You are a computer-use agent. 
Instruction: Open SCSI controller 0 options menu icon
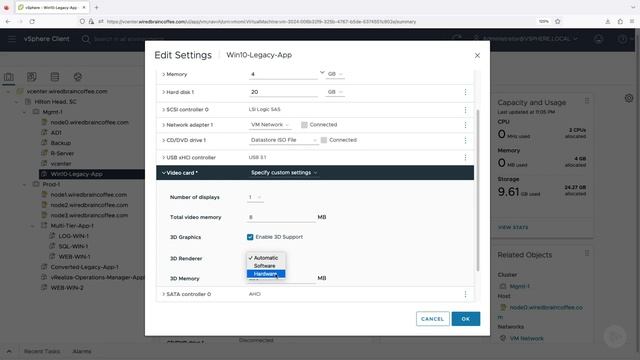465,110
